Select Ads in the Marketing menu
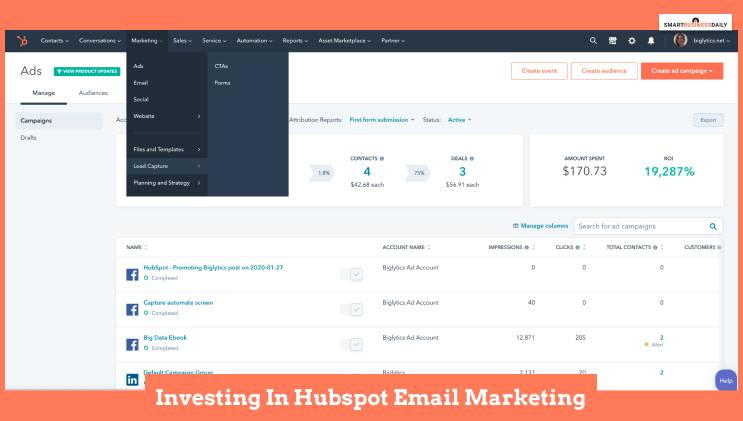The image size is (743, 421). tap(138, 66)
